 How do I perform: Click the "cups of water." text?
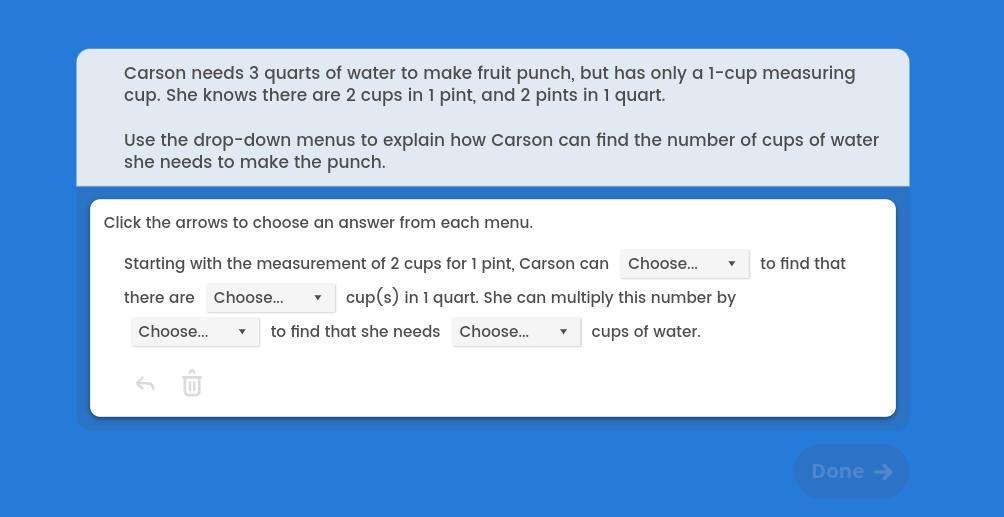[x=646, y=332]
